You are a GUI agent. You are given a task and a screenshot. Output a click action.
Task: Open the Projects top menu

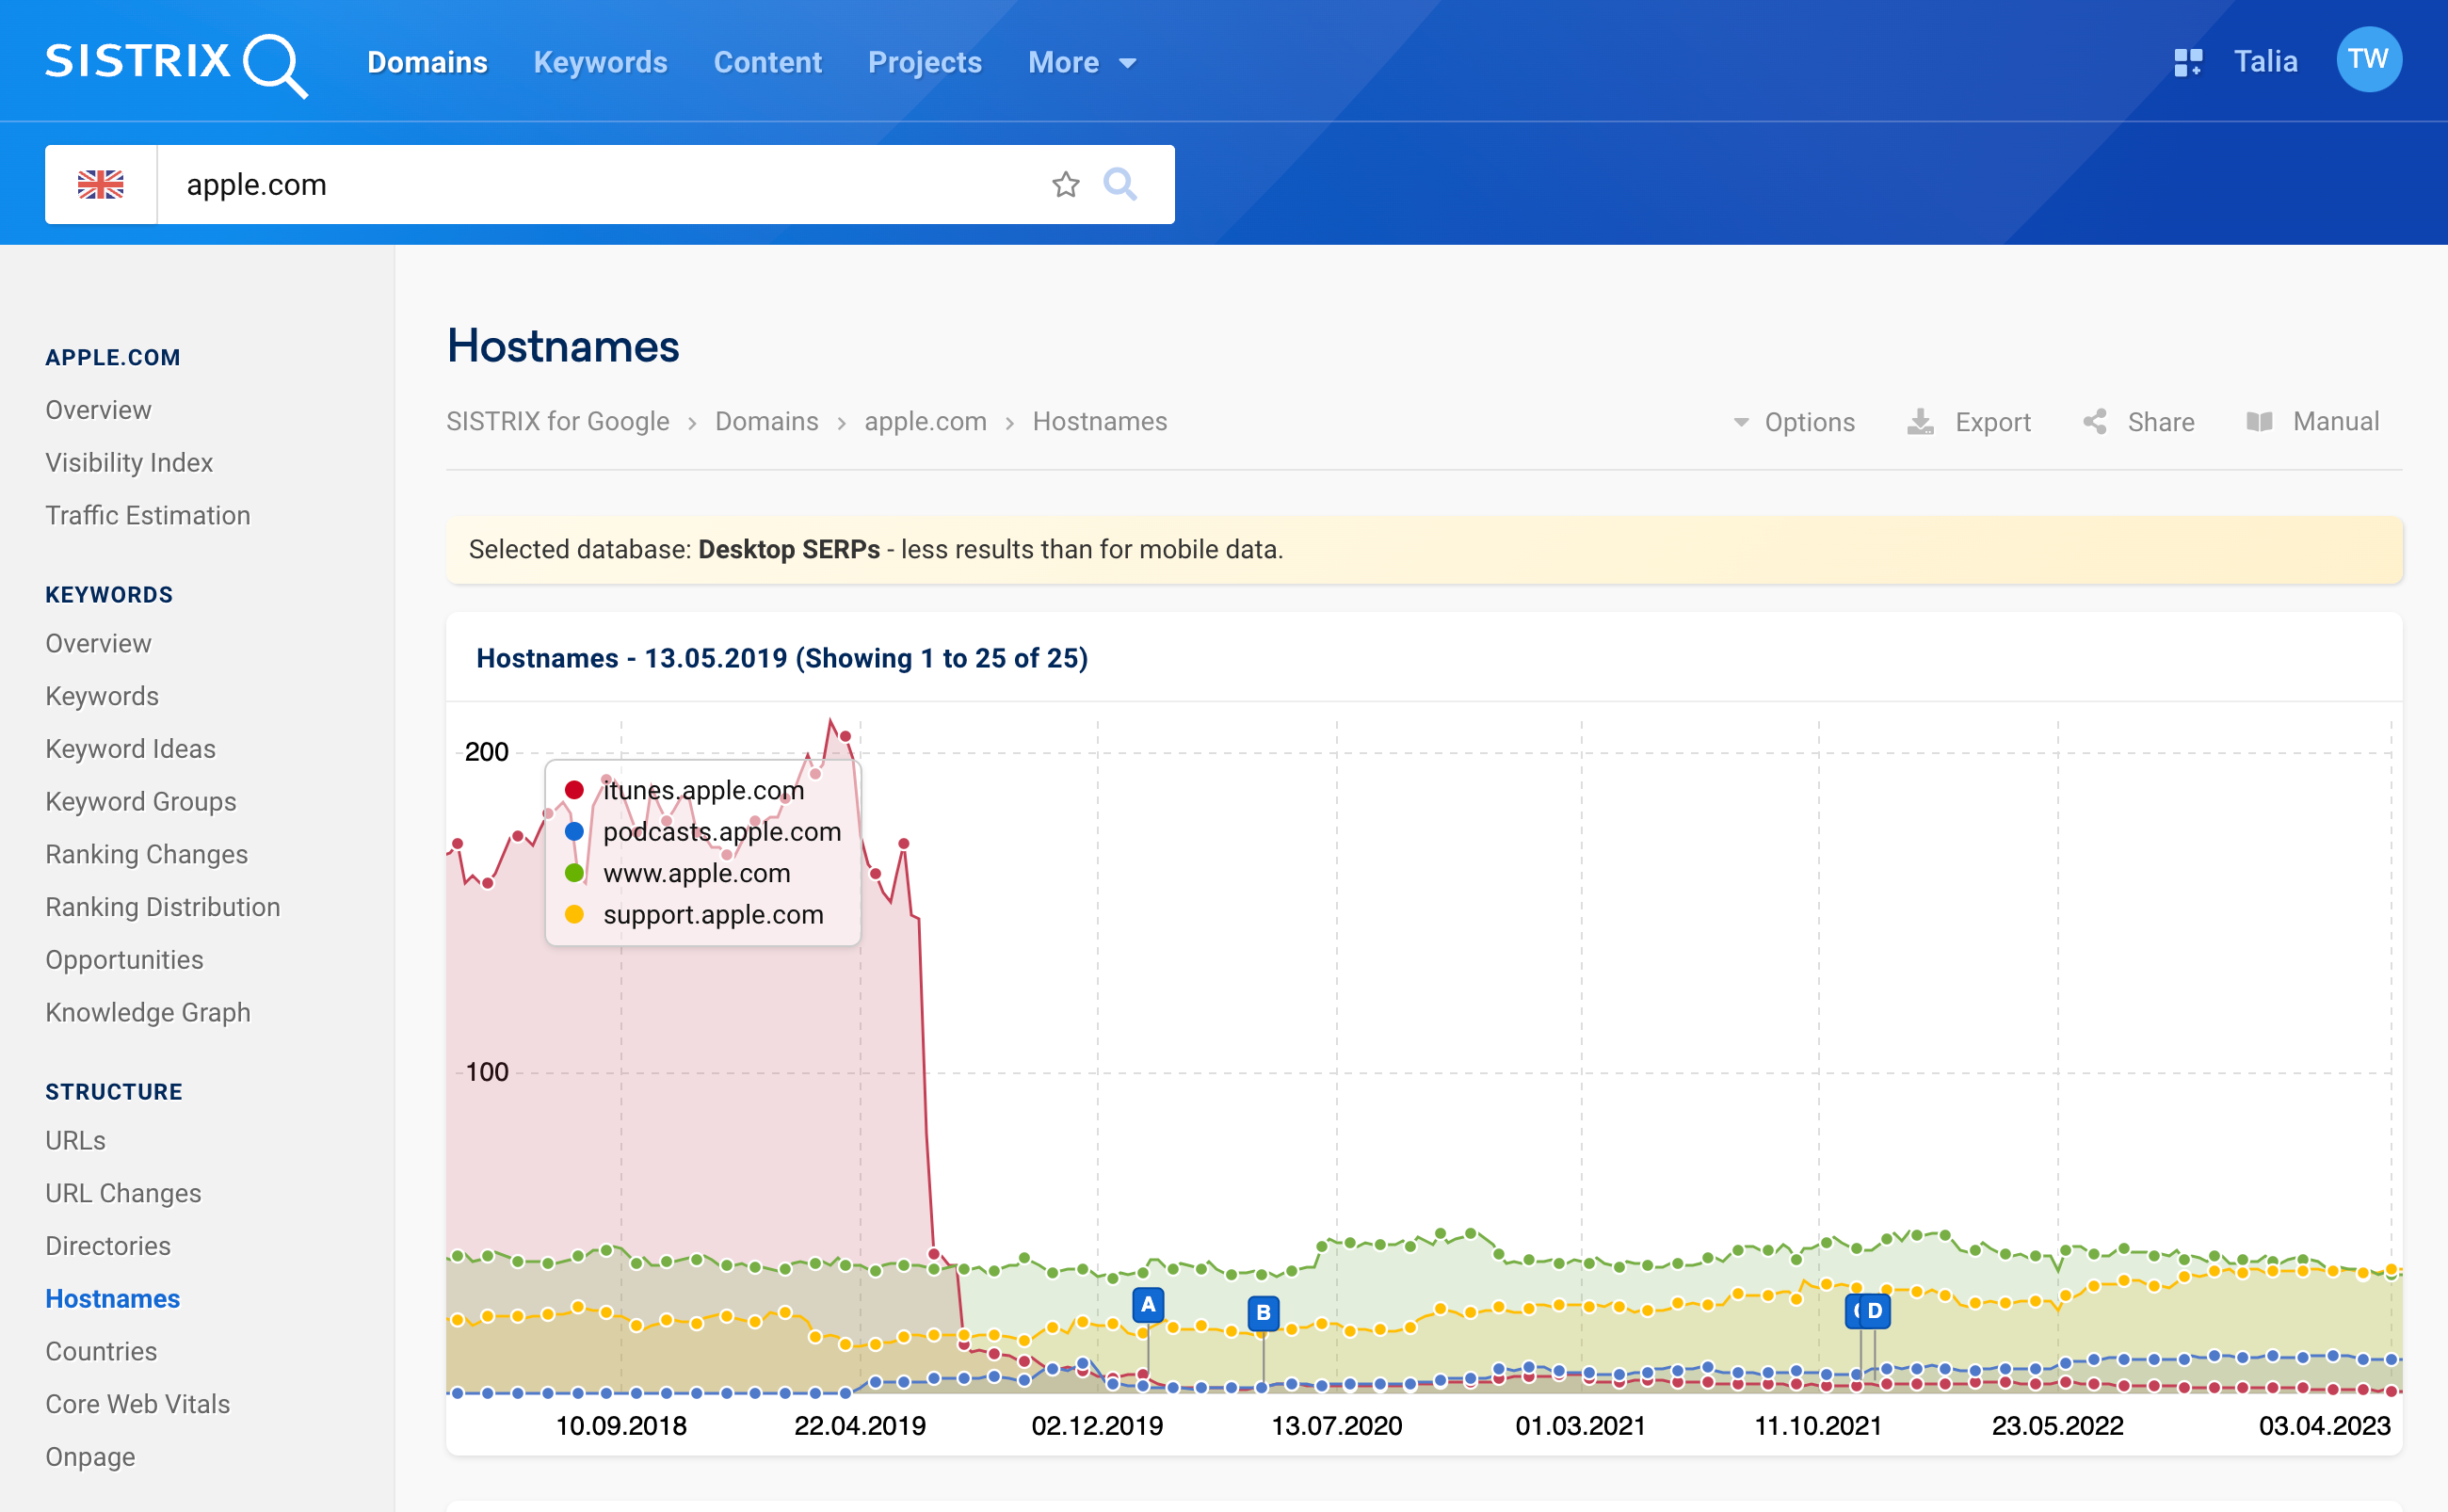click(x=924, y=62)
